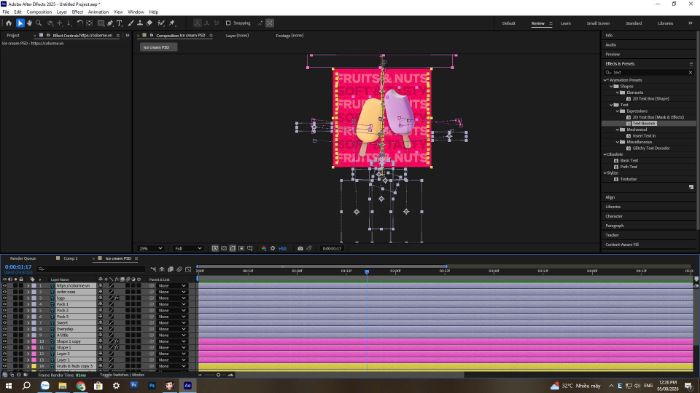700x393 pixels.
Task: Open the viewer magnification dropdown
Action: pos(151,248)
